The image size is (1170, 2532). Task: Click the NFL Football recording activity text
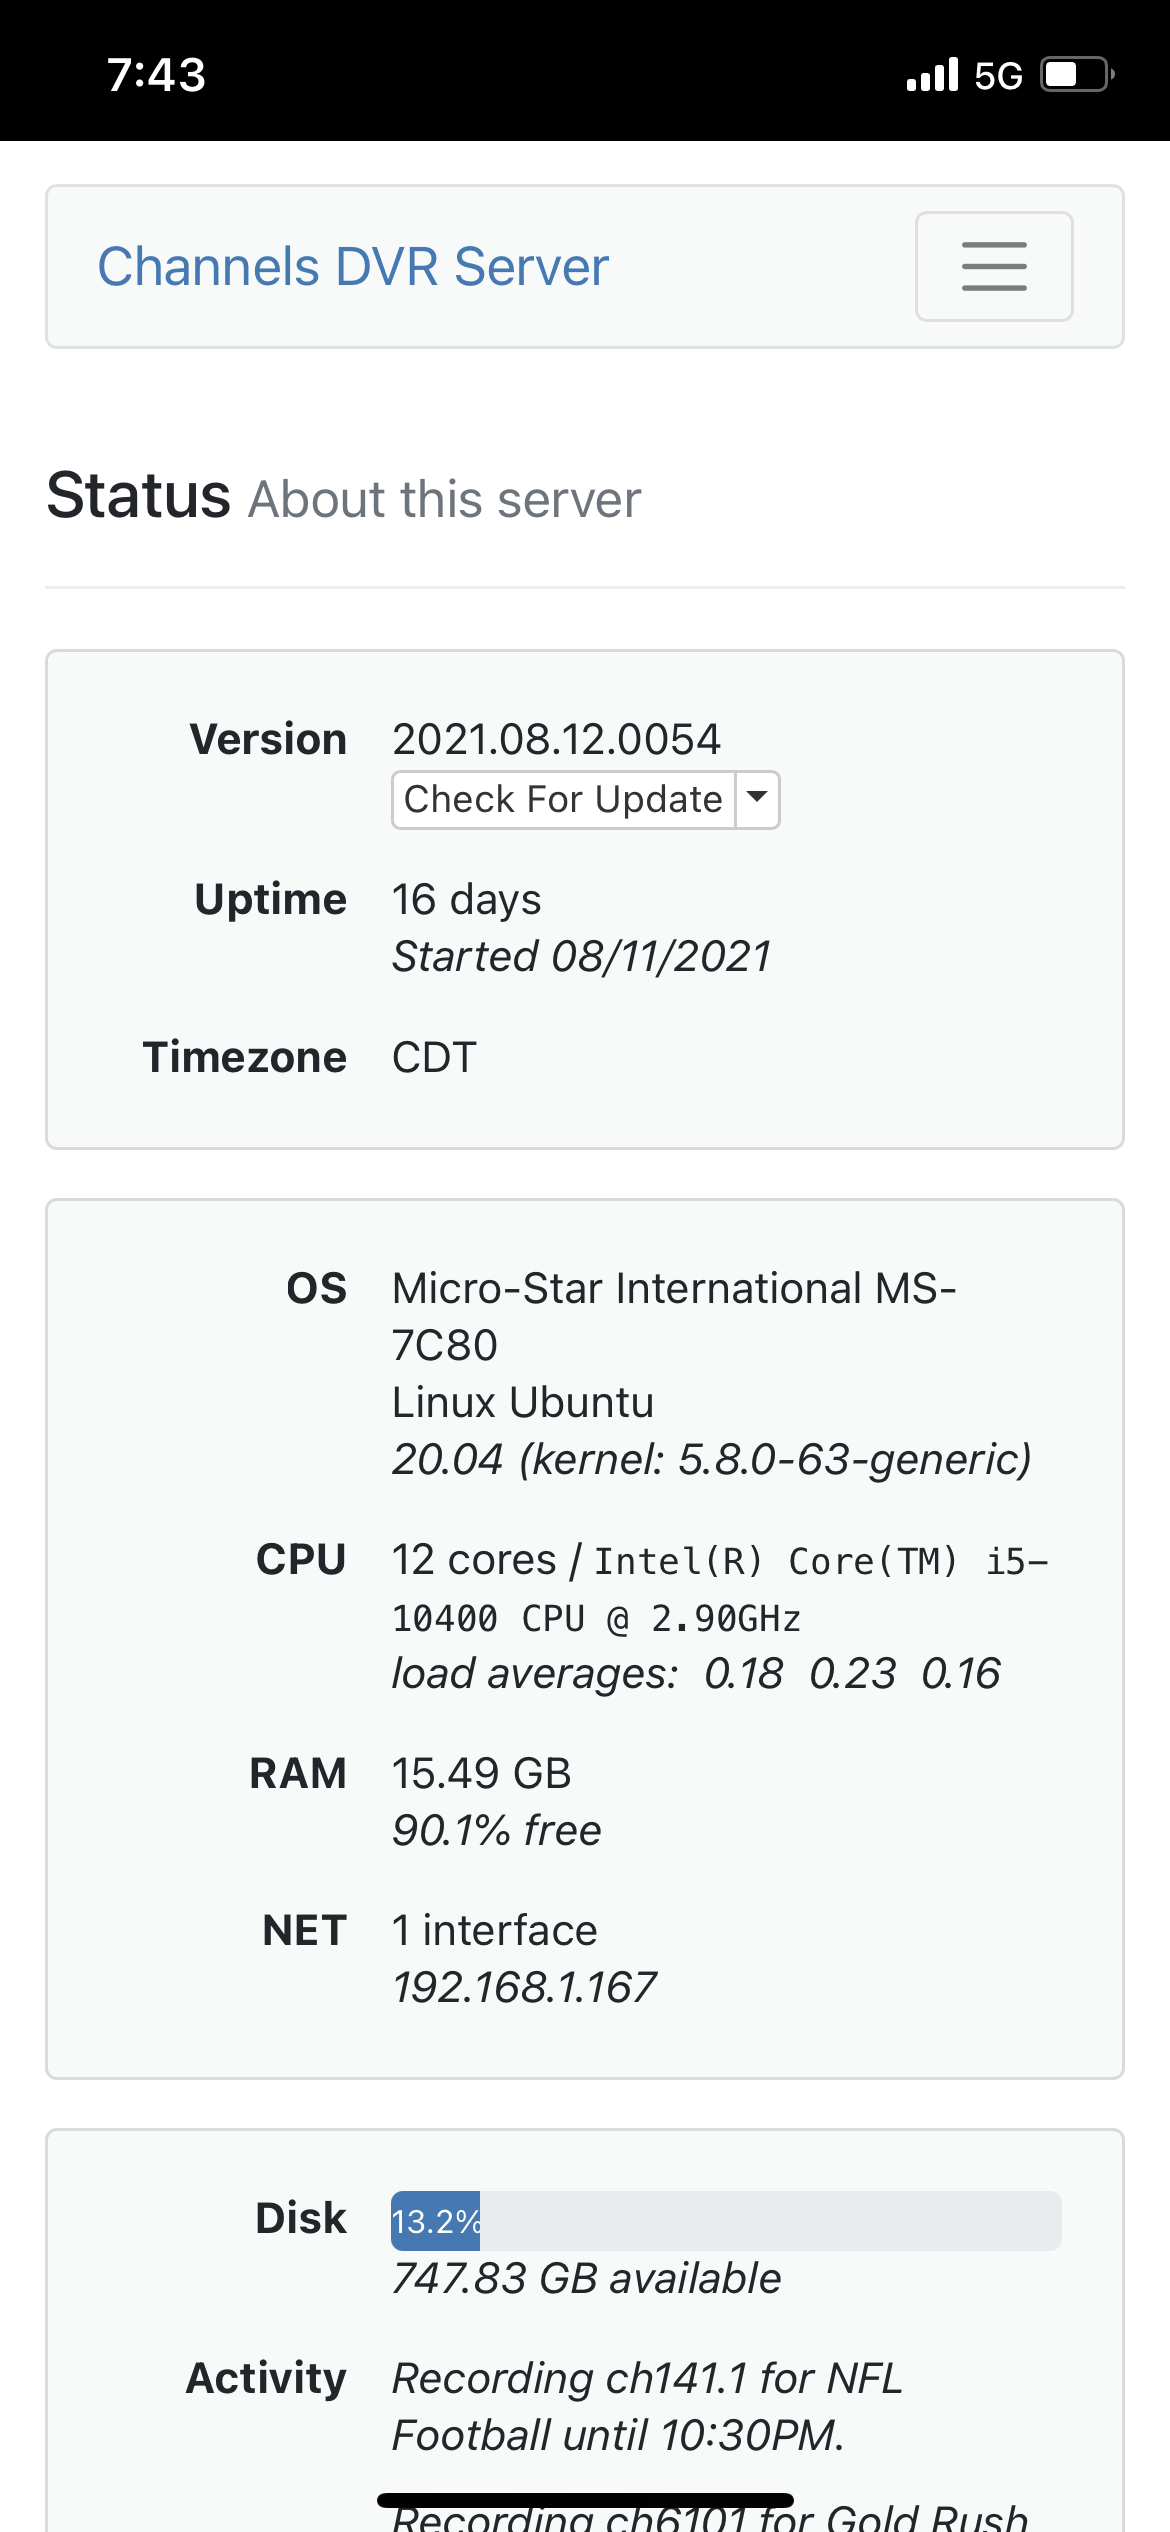tap(646, 2406)
